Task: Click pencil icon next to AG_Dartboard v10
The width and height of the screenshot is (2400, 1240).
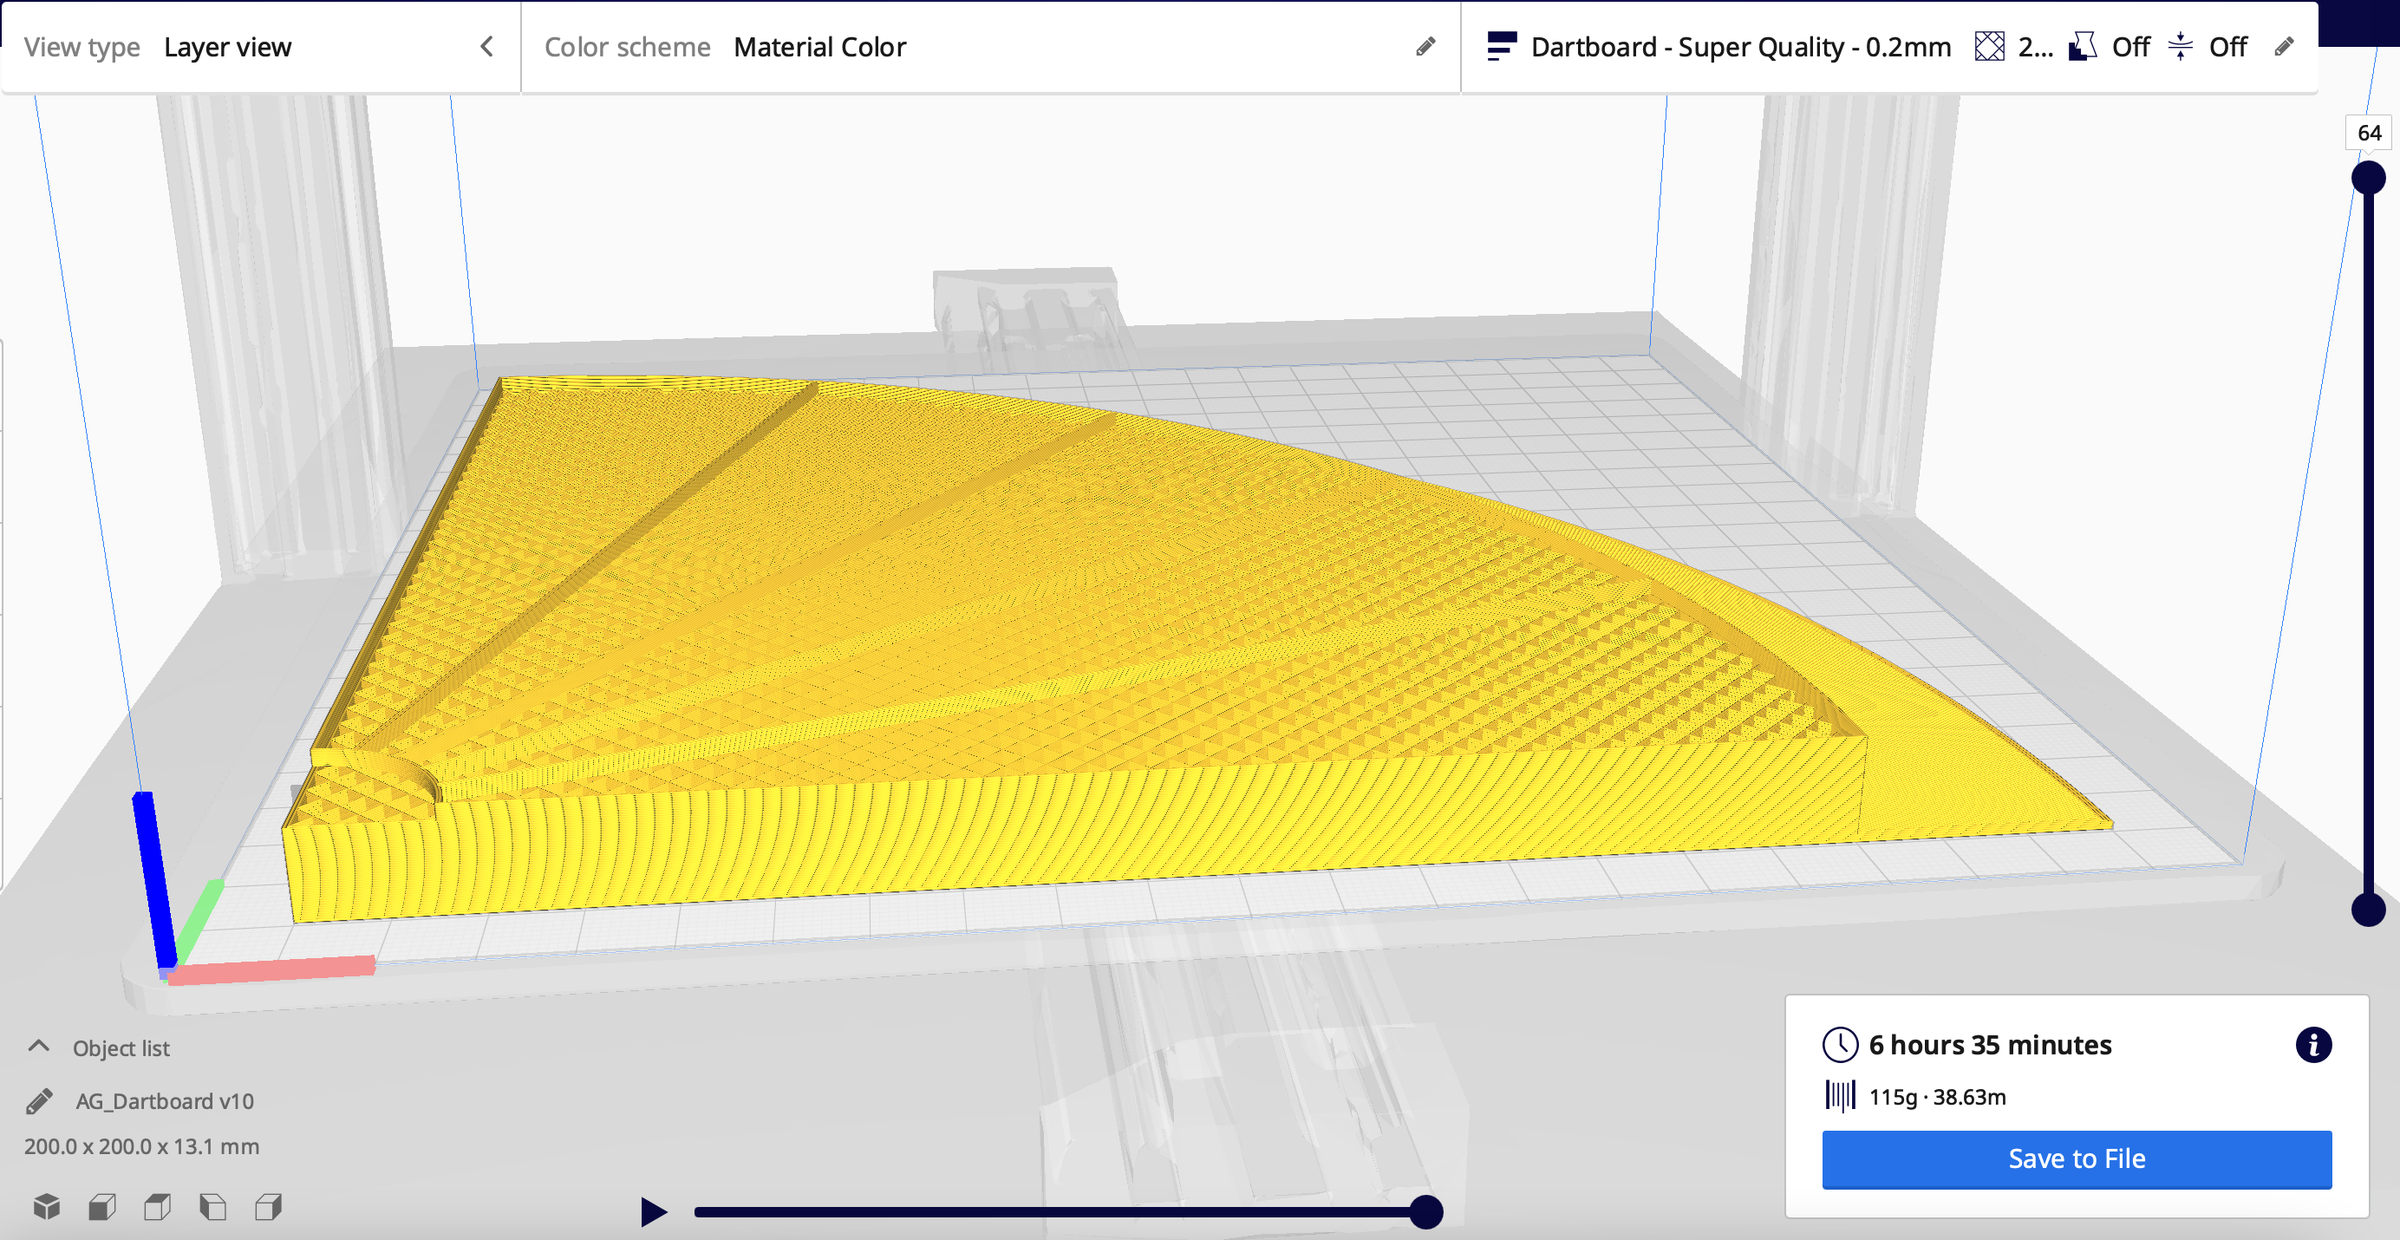Action: (x=37, y=1100)
